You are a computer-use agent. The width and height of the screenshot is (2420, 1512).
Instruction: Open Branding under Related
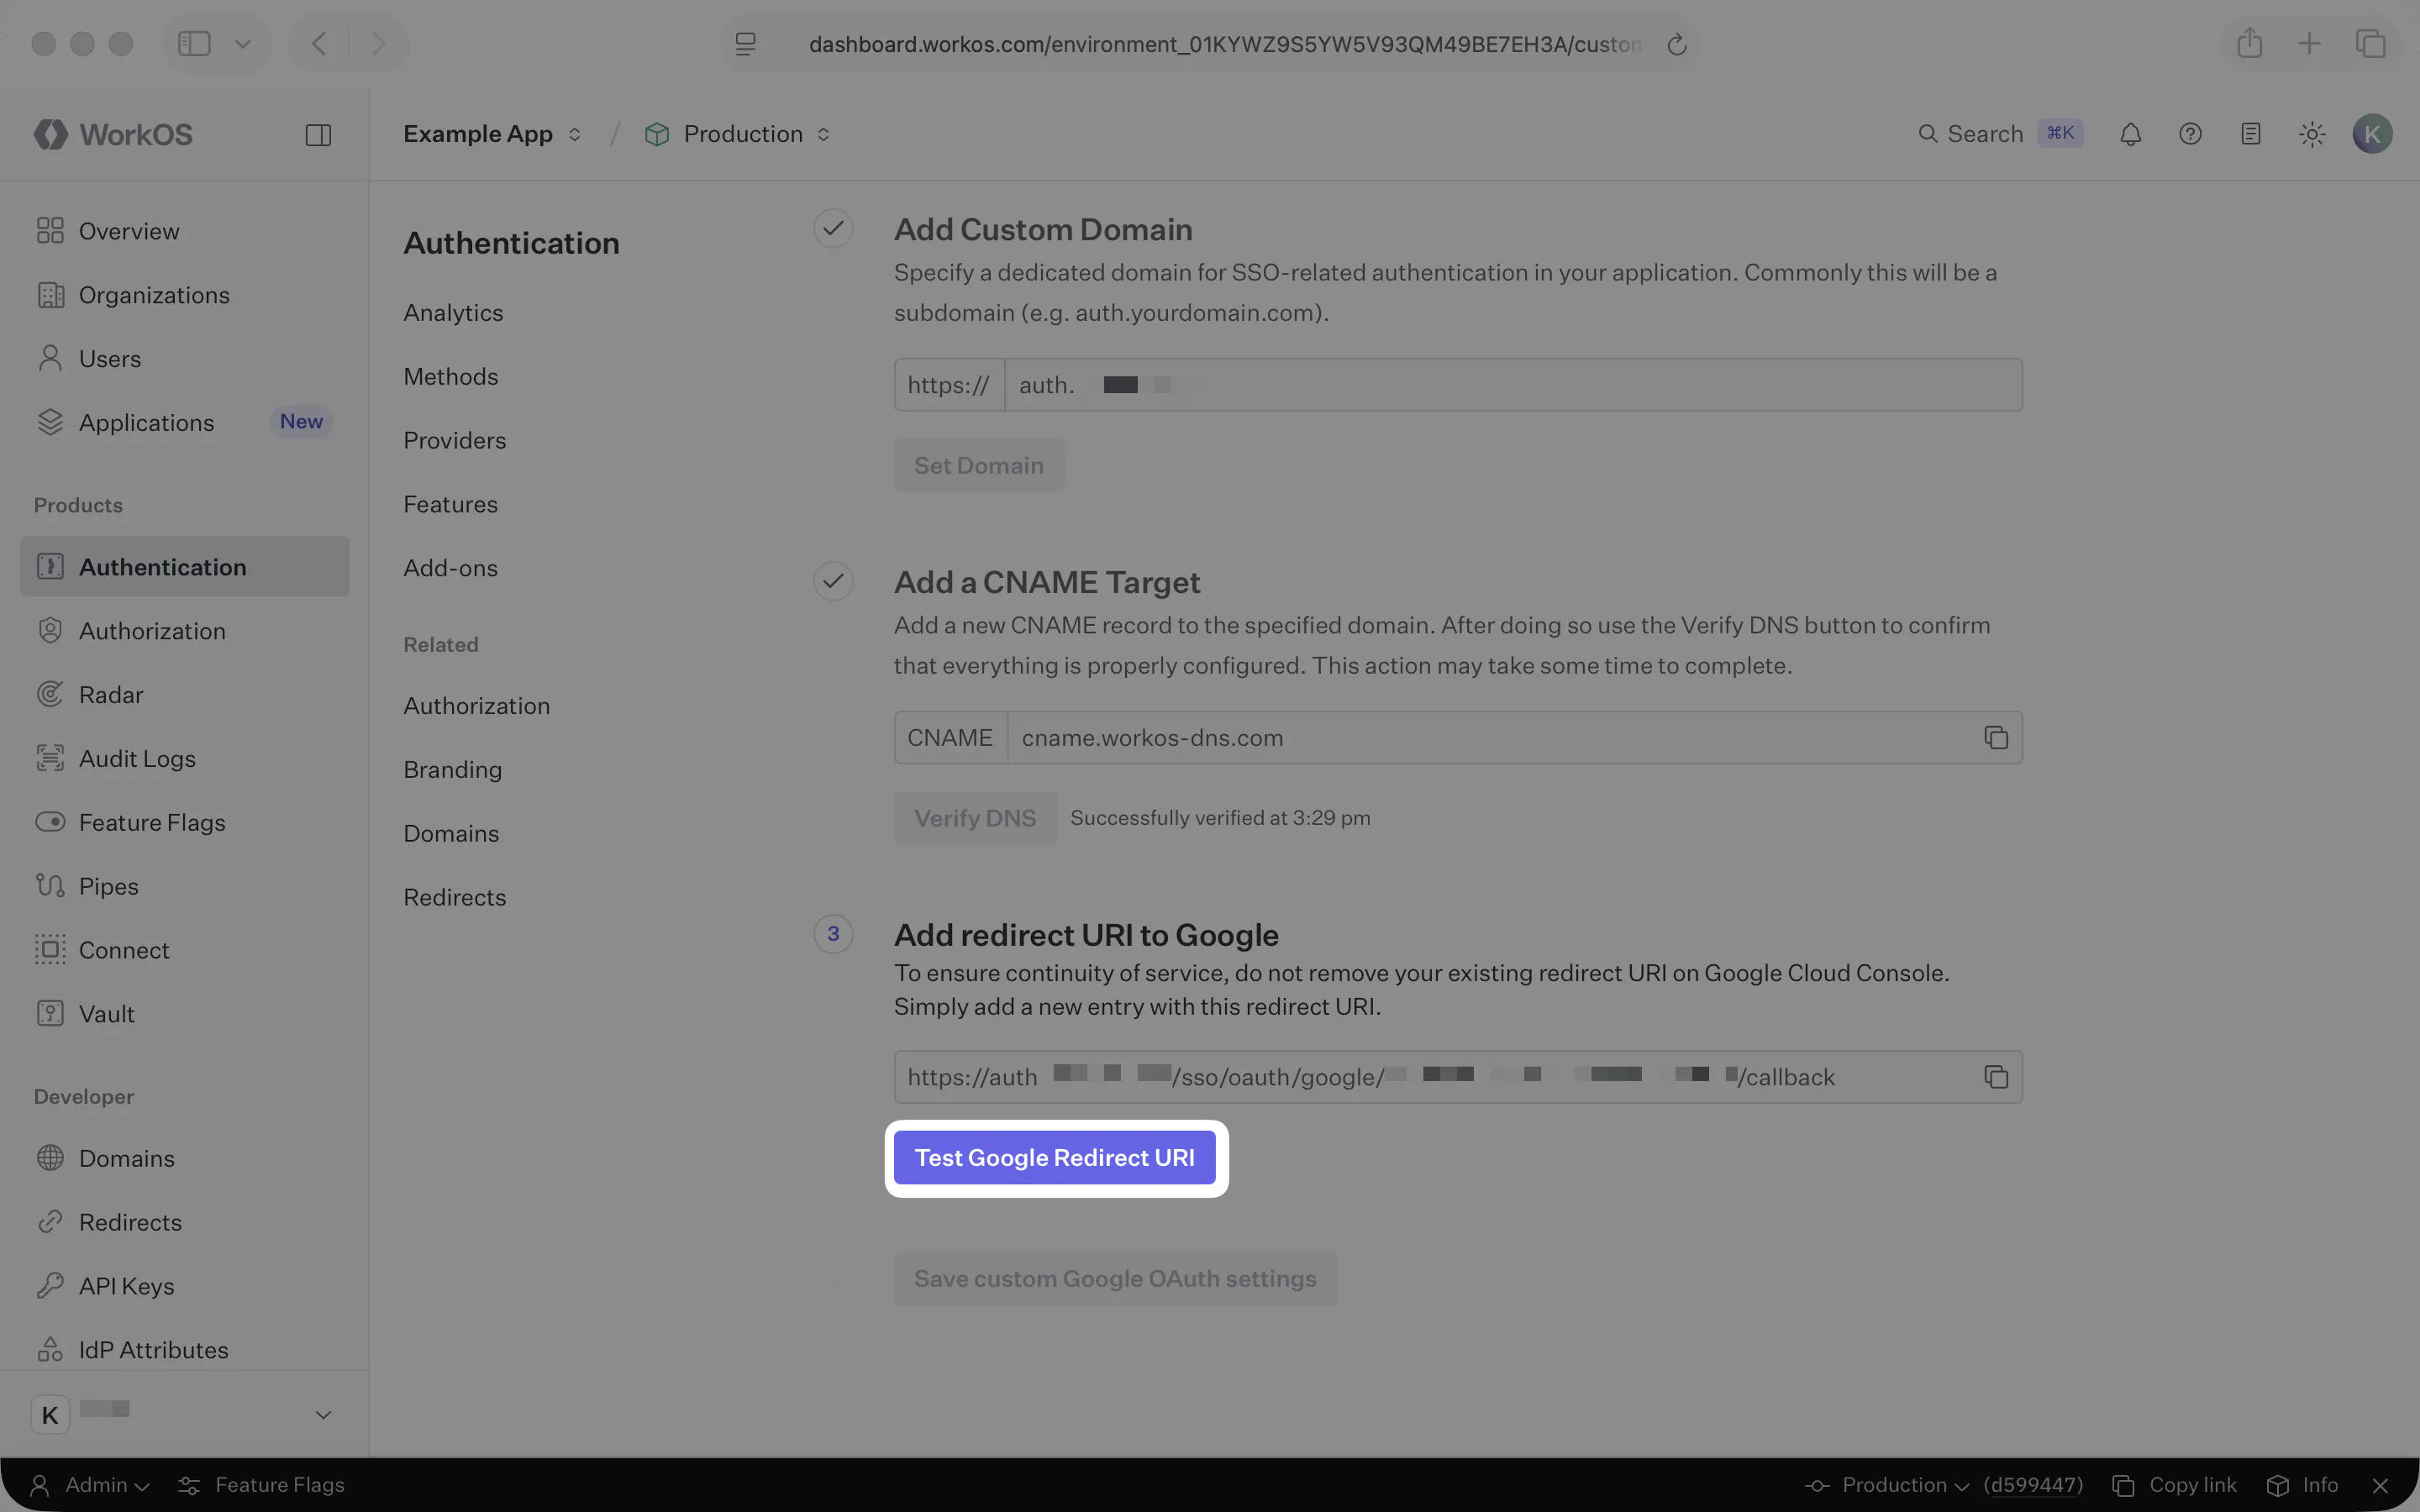(453, 770)
